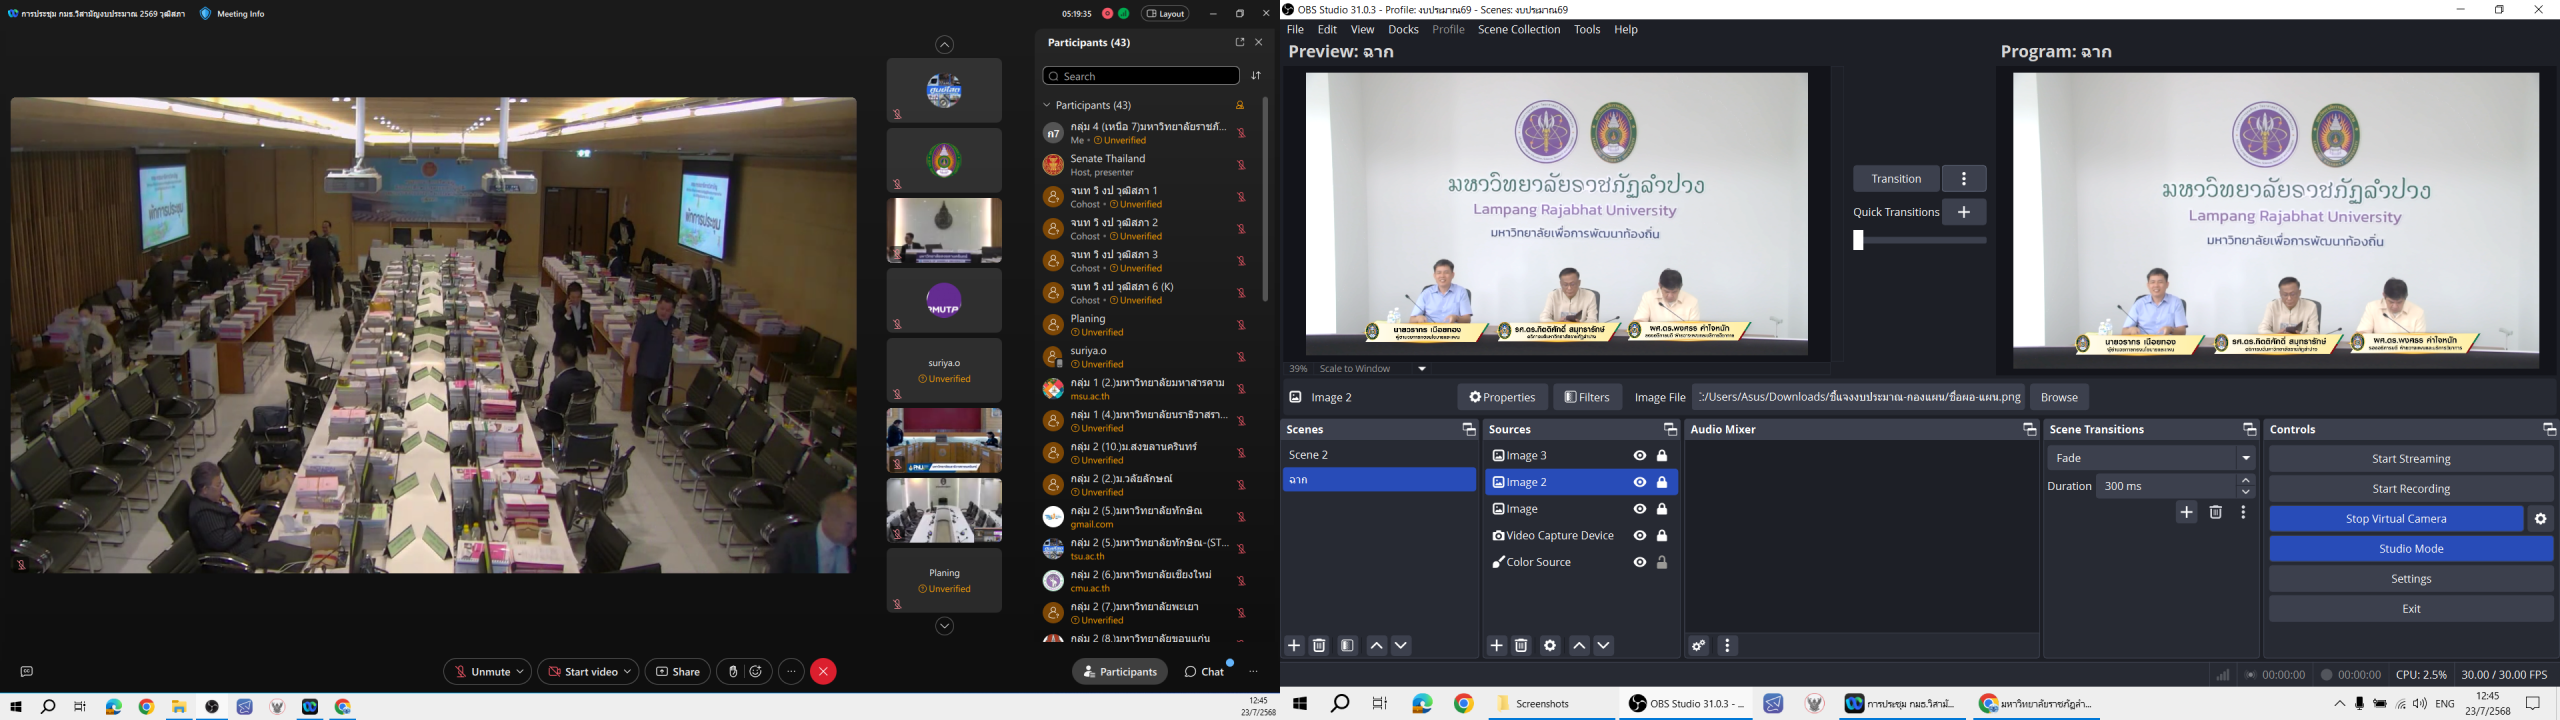Hide the Video Capture Device source
The width and height of the screenshot is (2560, 720).
(x=1640, y=536)
